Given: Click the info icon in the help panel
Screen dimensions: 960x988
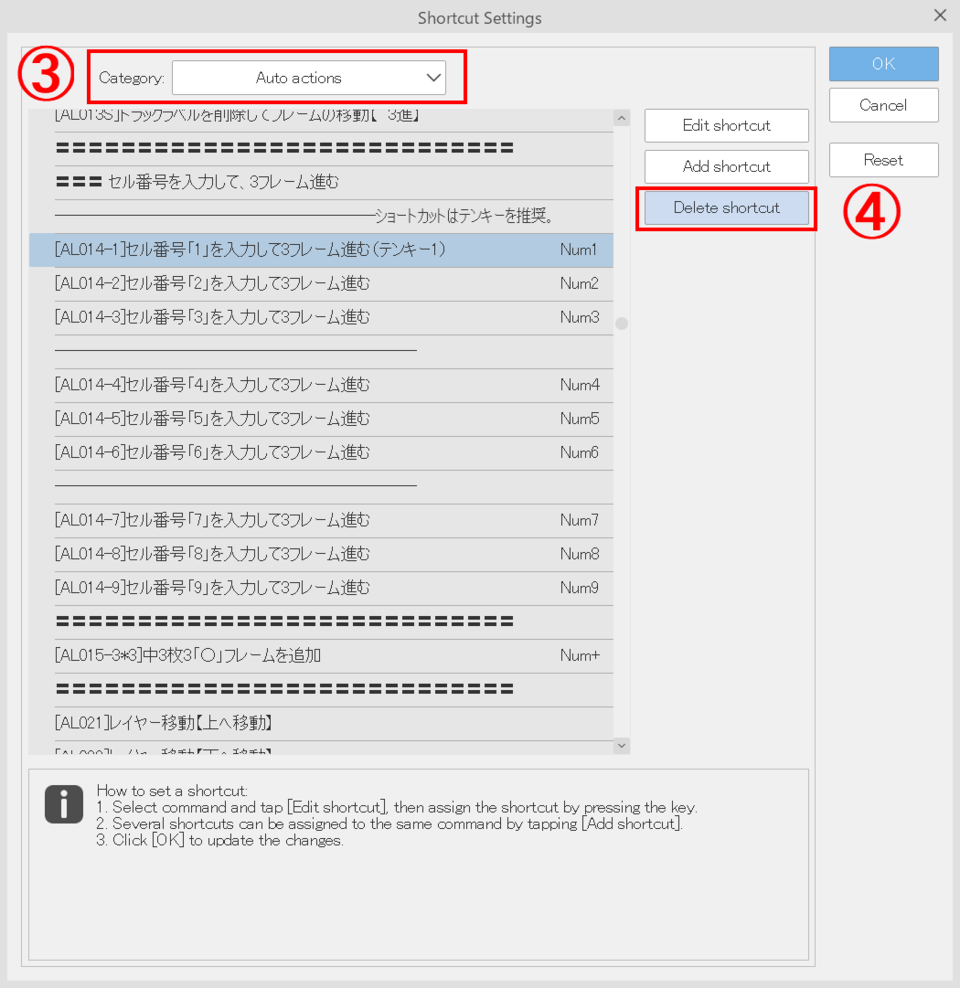Looking at the screenshot, I should pyautogui.click(x=64, y=804).
